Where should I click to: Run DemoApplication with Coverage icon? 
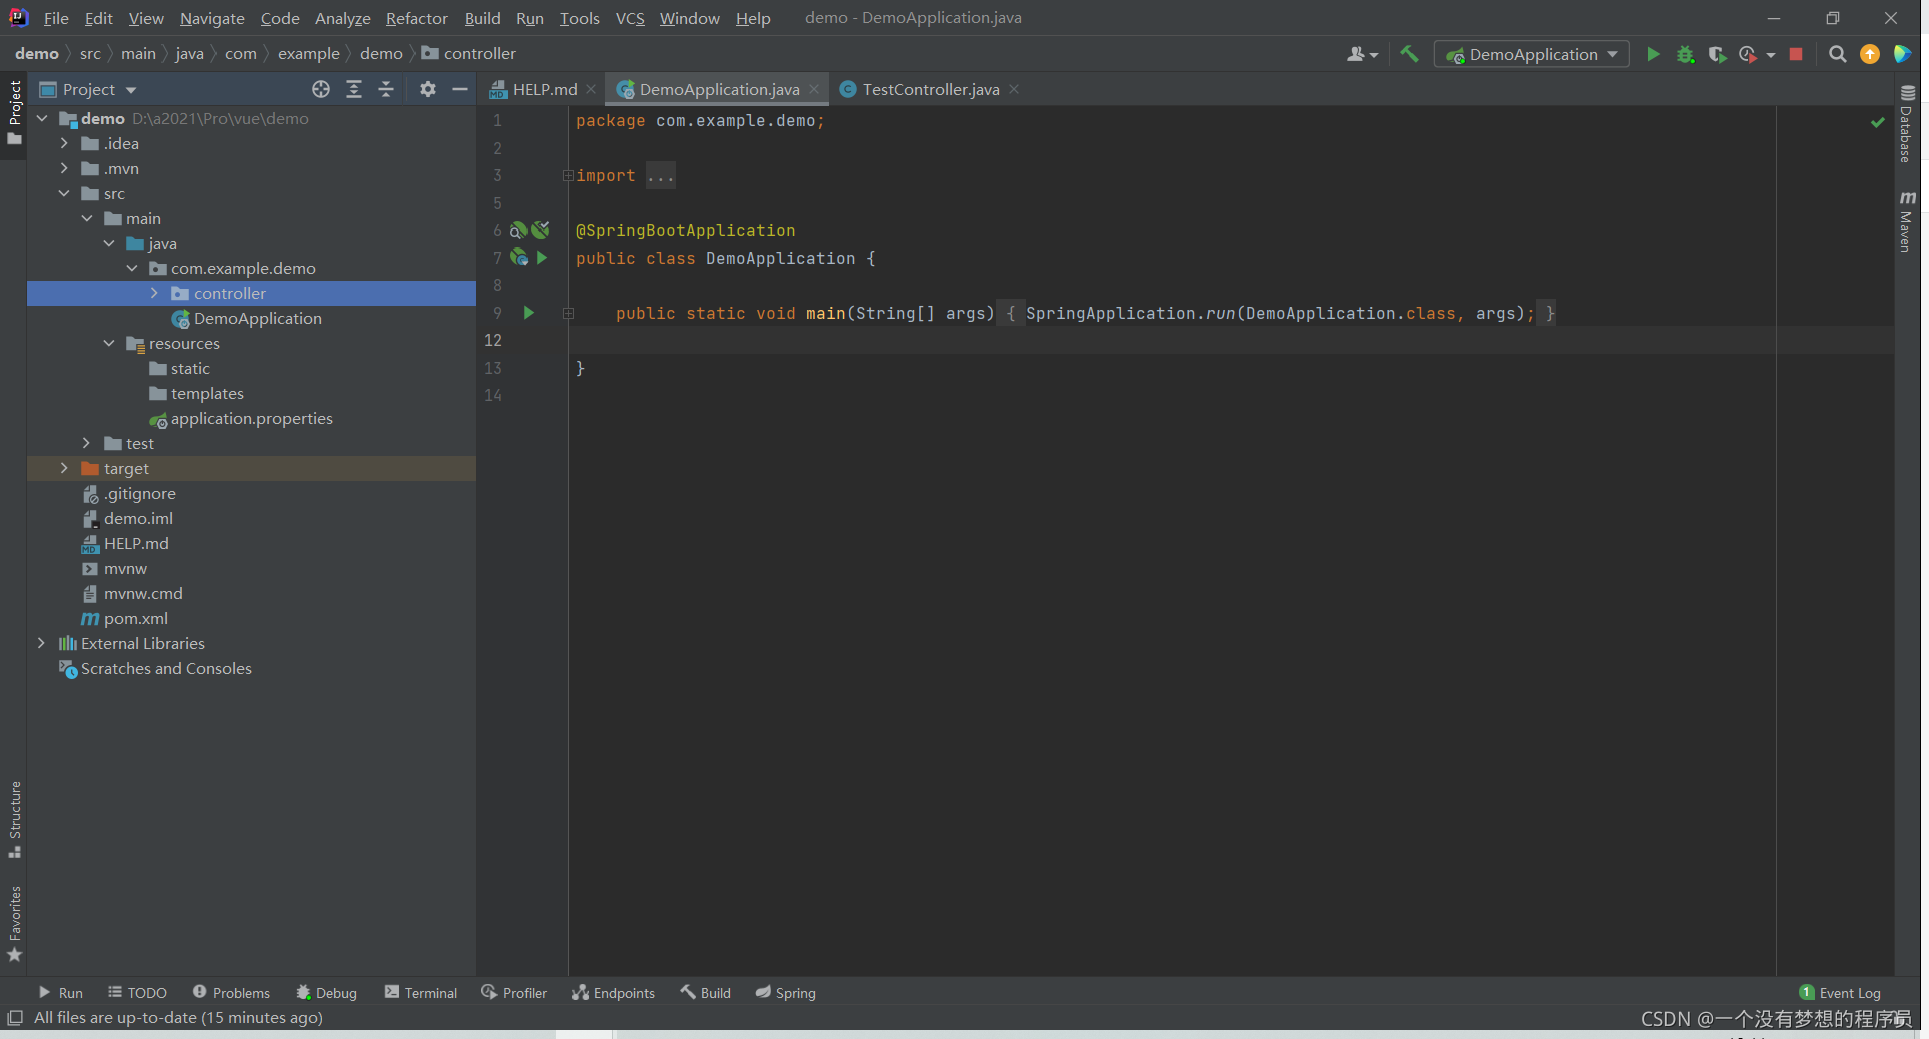click(x=1718, y=55)
